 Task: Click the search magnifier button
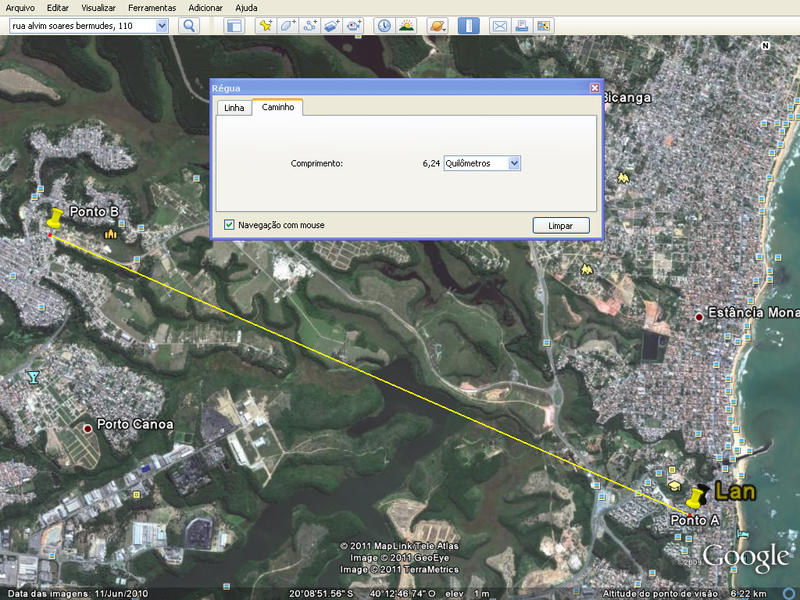tap(189, 26)
